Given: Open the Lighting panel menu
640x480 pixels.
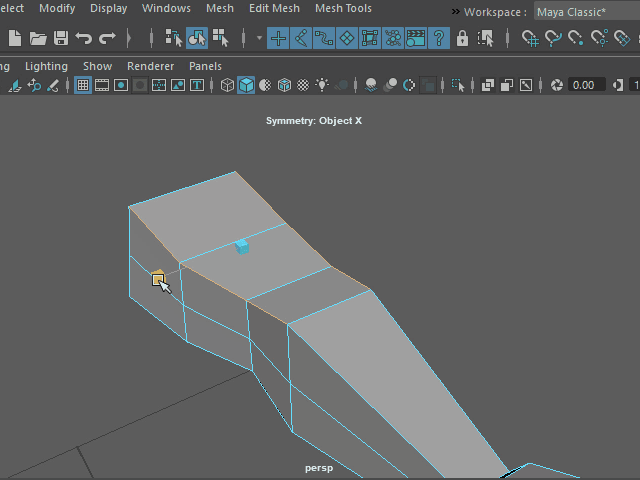Looking at the screenshot, I should tap(46, 66).
